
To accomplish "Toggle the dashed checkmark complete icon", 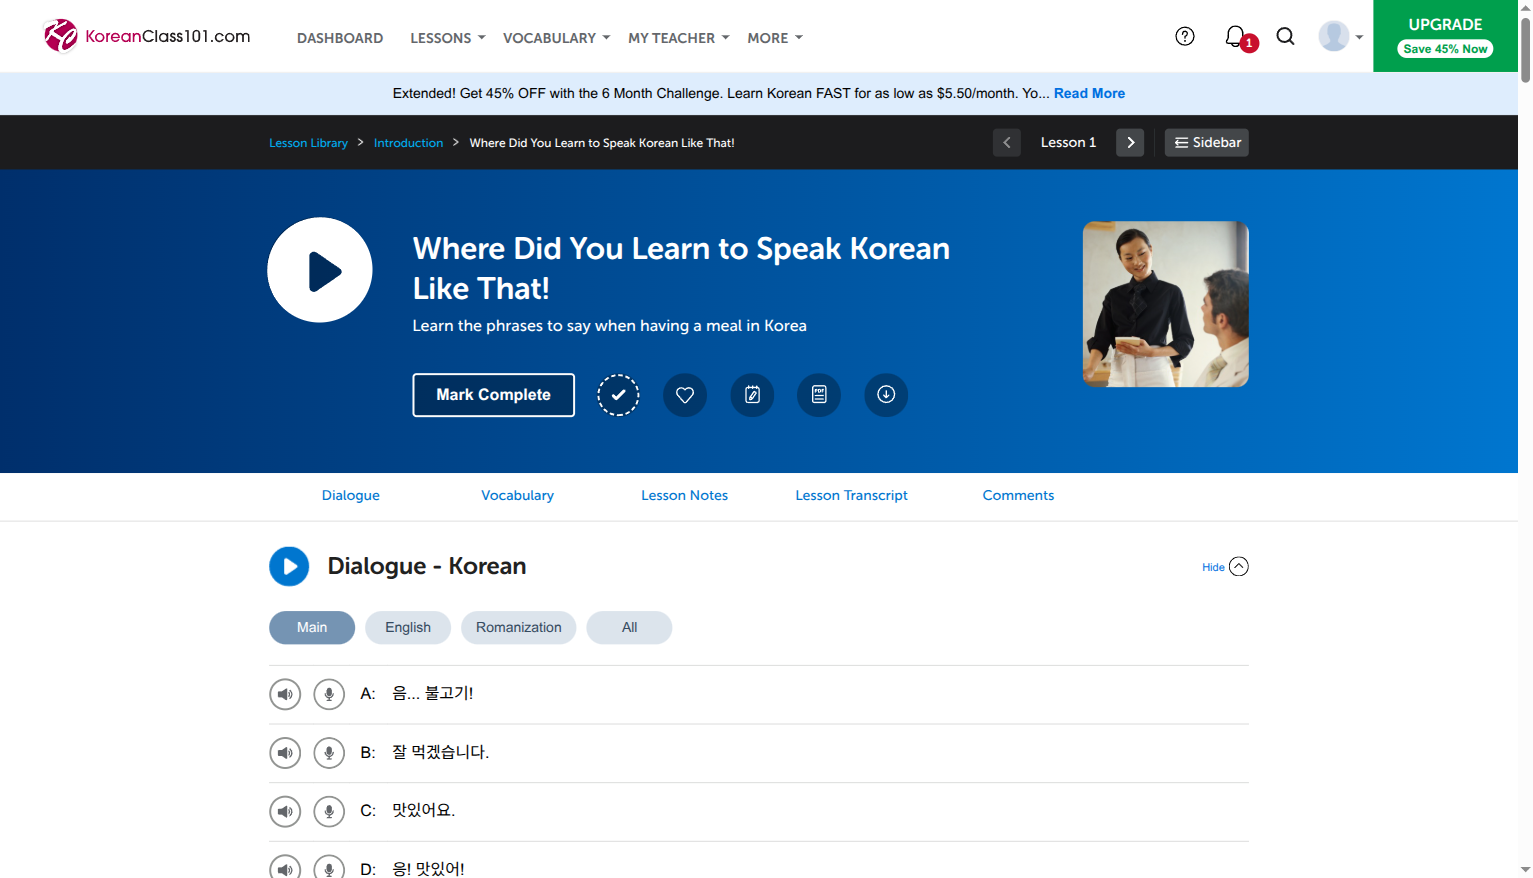I will coord(618,395).
